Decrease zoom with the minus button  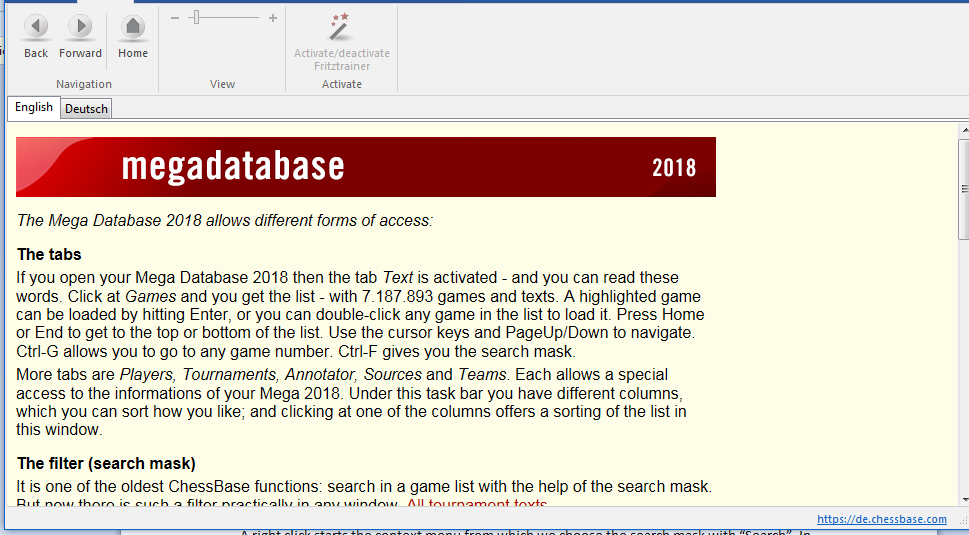click(x=175, y=19)
